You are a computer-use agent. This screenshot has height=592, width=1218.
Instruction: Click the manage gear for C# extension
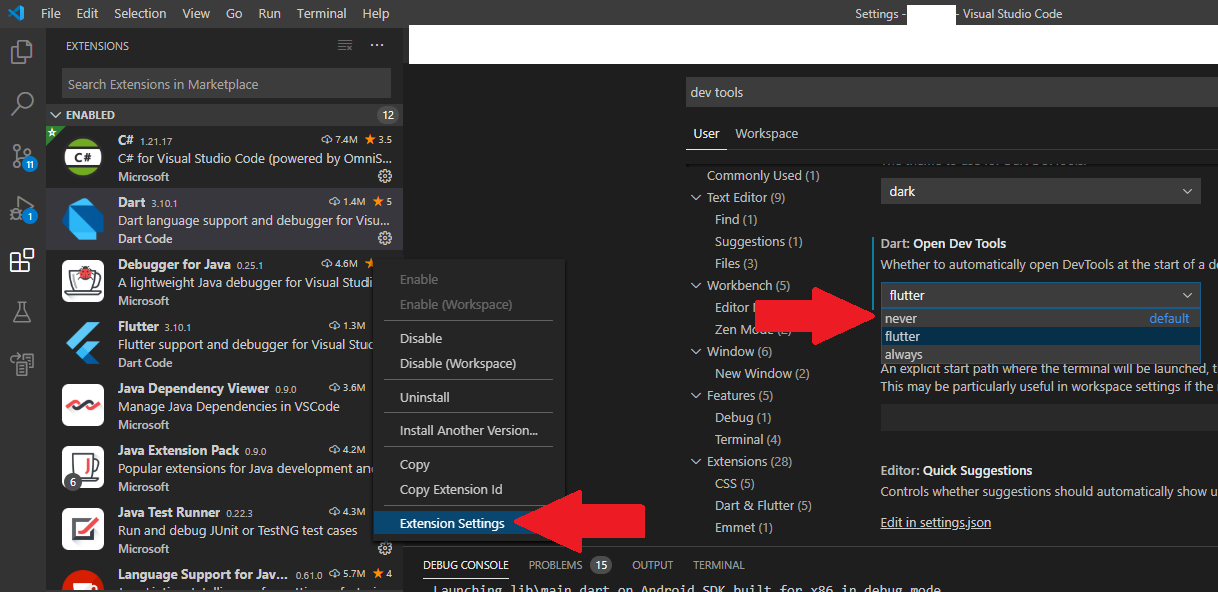click(x=384, y=176)
